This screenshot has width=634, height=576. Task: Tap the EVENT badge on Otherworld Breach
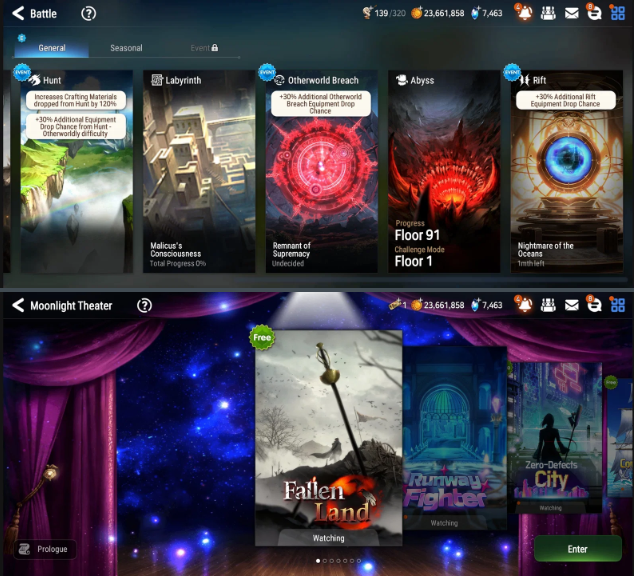[267, 73]
